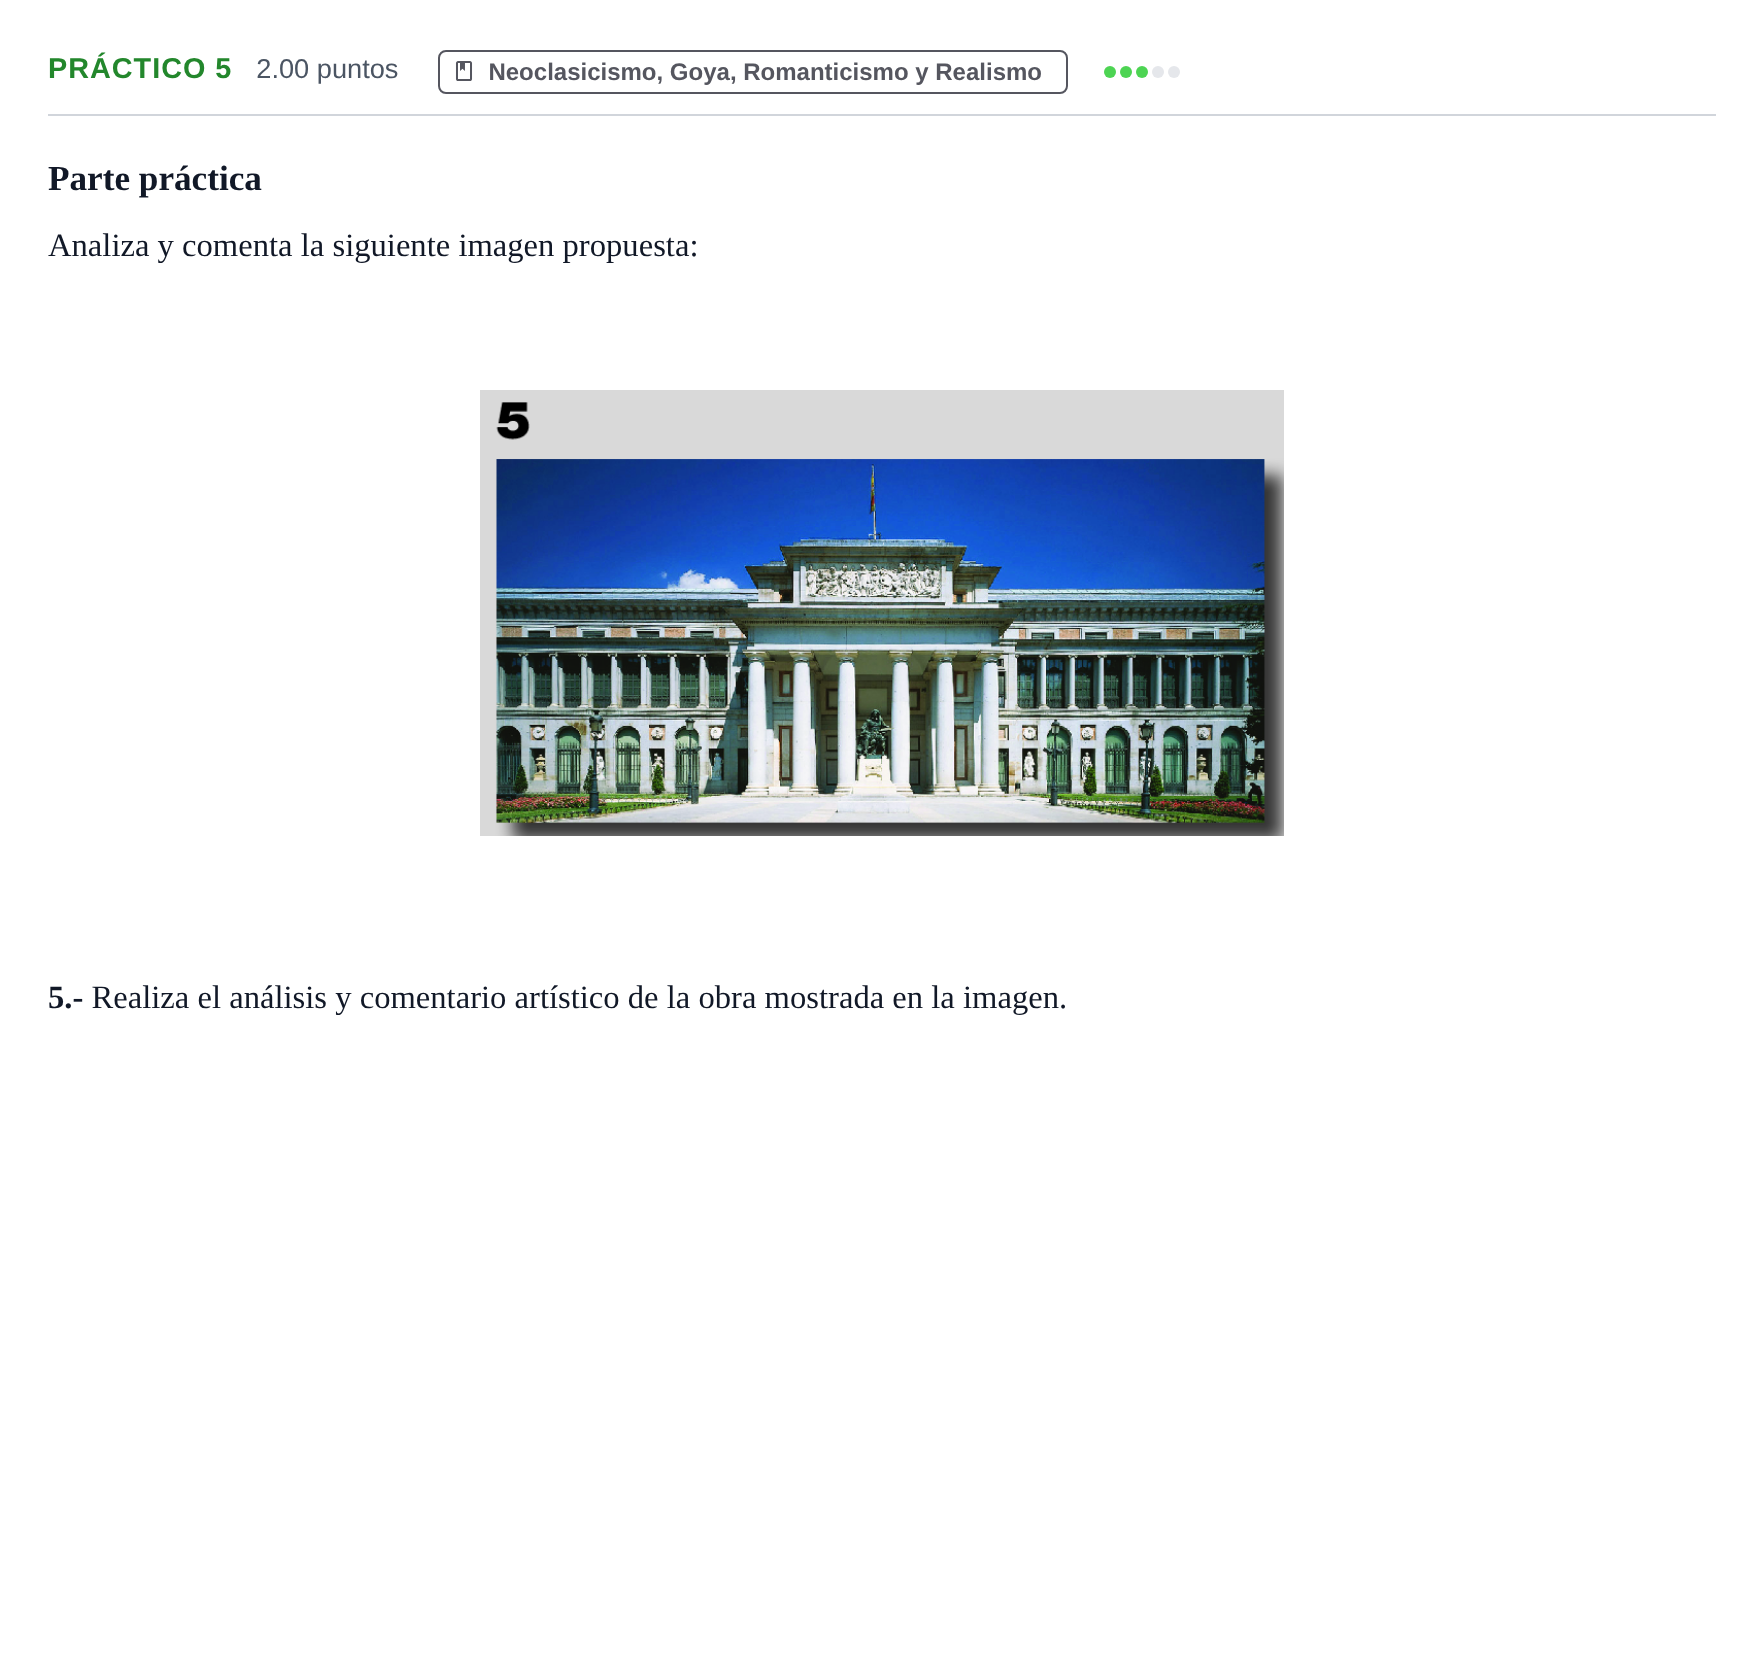Image resolution: width=1764 pixels, height=1680 pixels.
Task: Click the green difficulty dots indicator
Action: [1141, 72]
